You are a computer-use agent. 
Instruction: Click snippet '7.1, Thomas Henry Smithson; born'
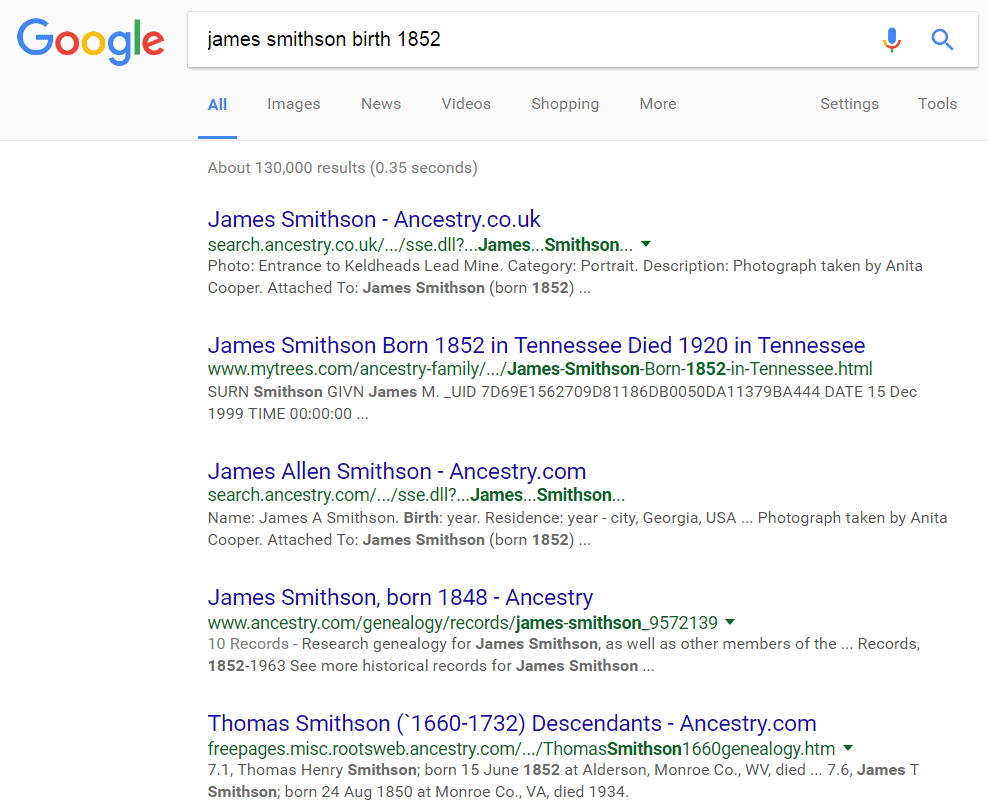pyautogui.click(x=563, y=781)
